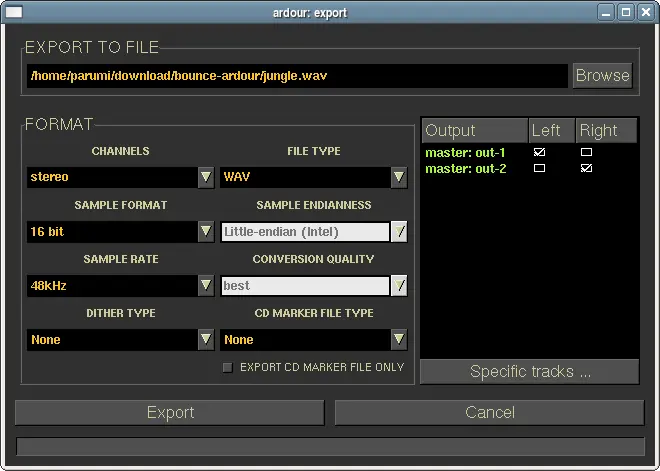Open the Channels stereo dropdown arrow

coord(206,177)
